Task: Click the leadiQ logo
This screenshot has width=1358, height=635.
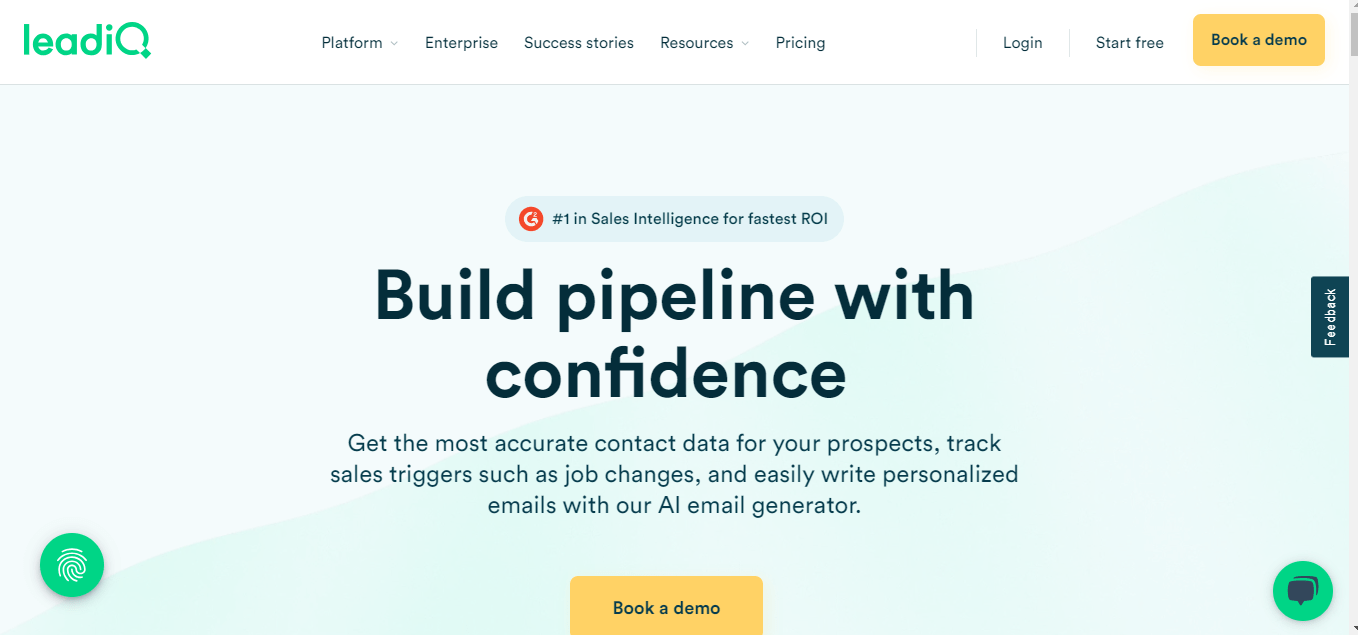Action: 87,41
